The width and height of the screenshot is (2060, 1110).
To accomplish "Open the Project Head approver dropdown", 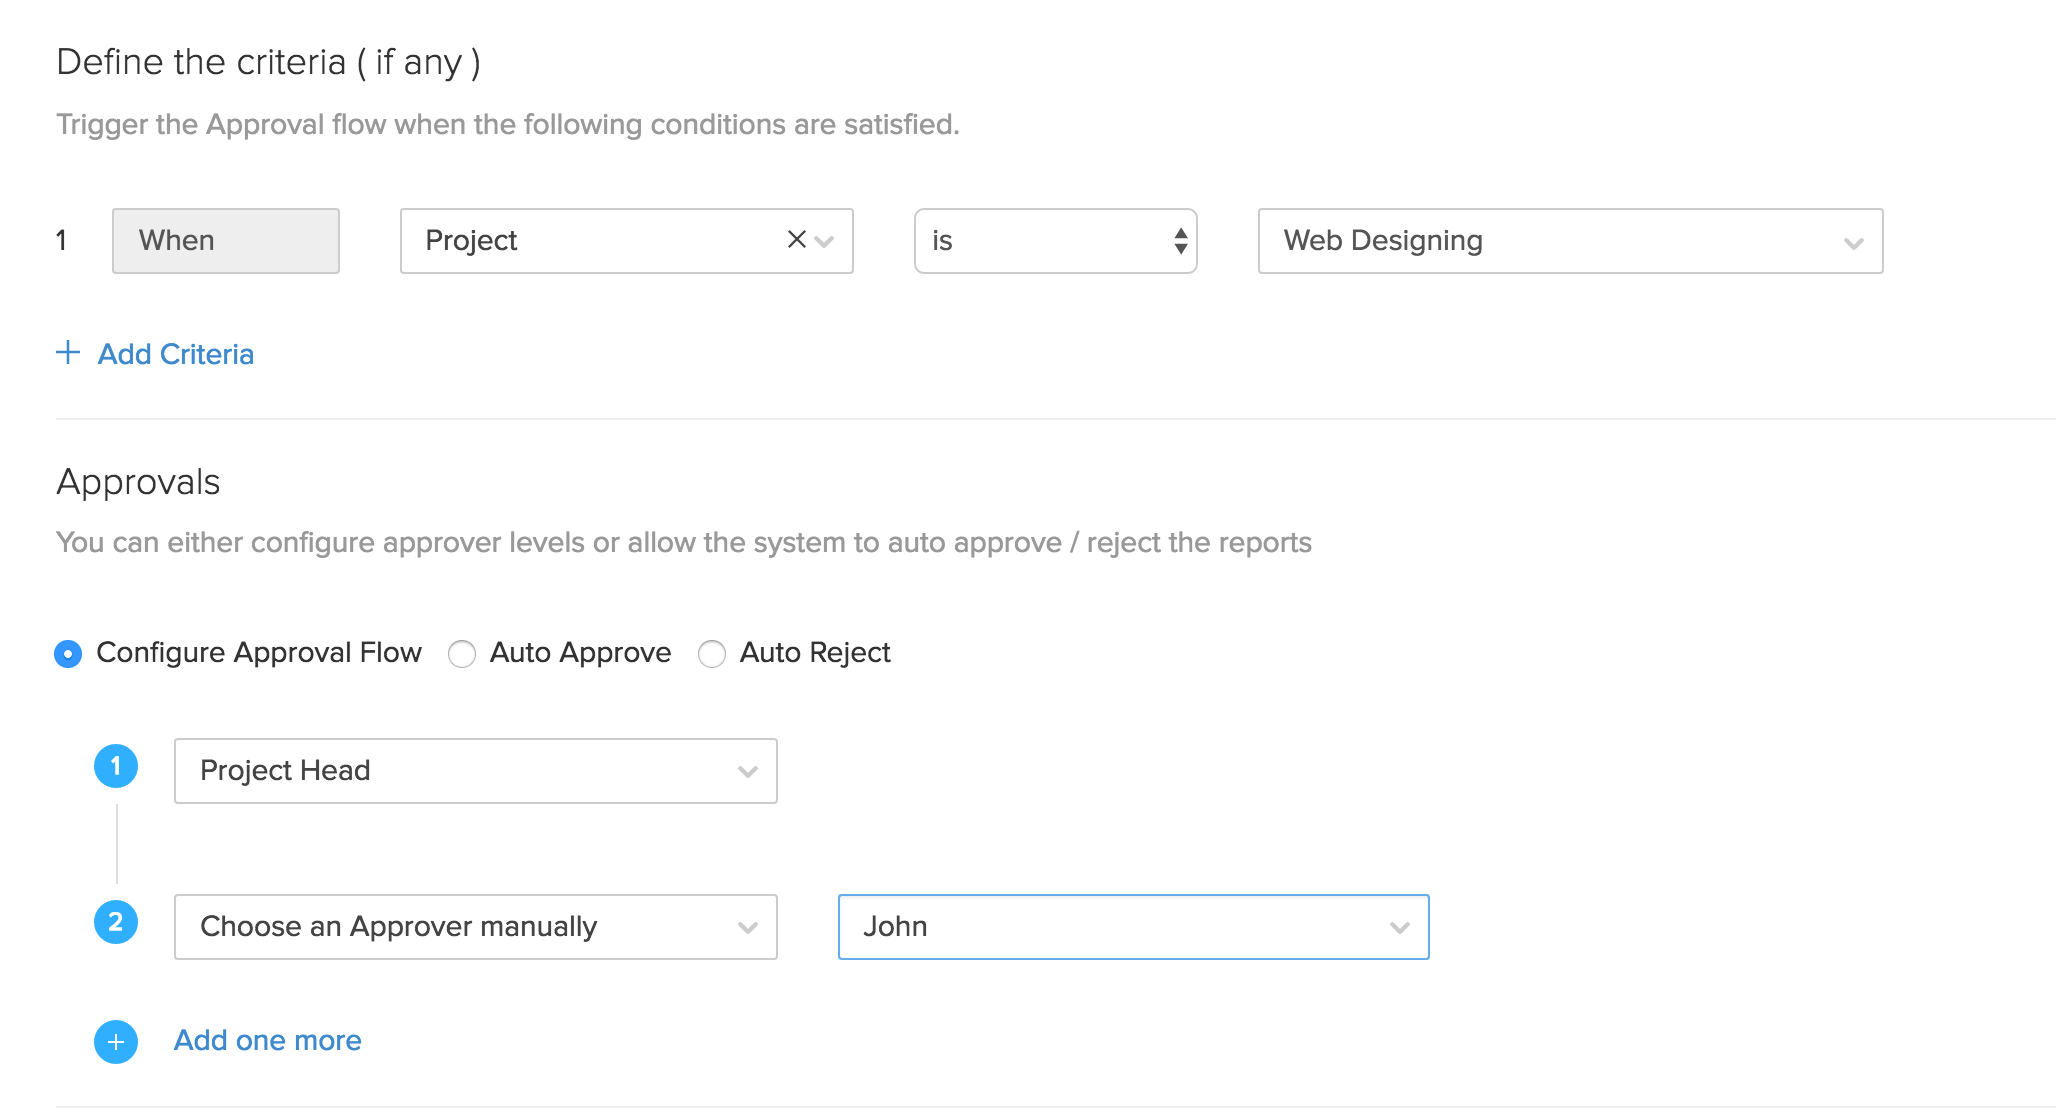I will (475, 771).
